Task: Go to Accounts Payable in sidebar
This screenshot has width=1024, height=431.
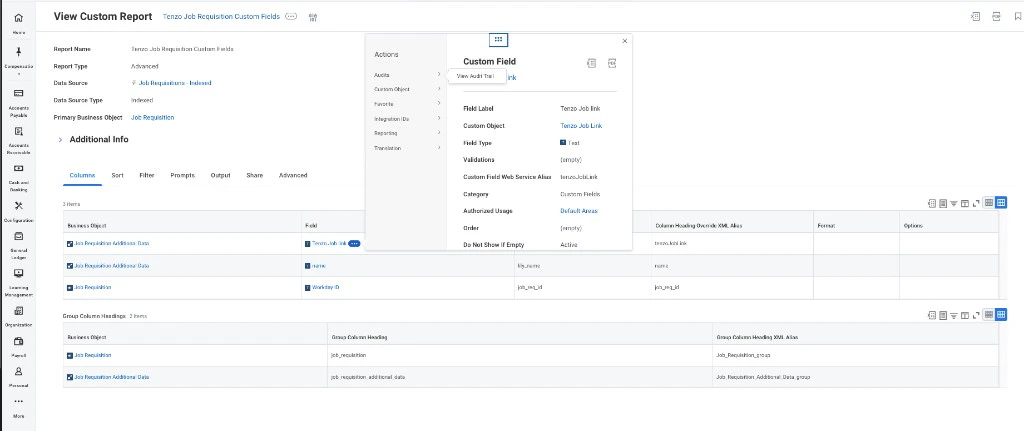Action: point(18,93)
